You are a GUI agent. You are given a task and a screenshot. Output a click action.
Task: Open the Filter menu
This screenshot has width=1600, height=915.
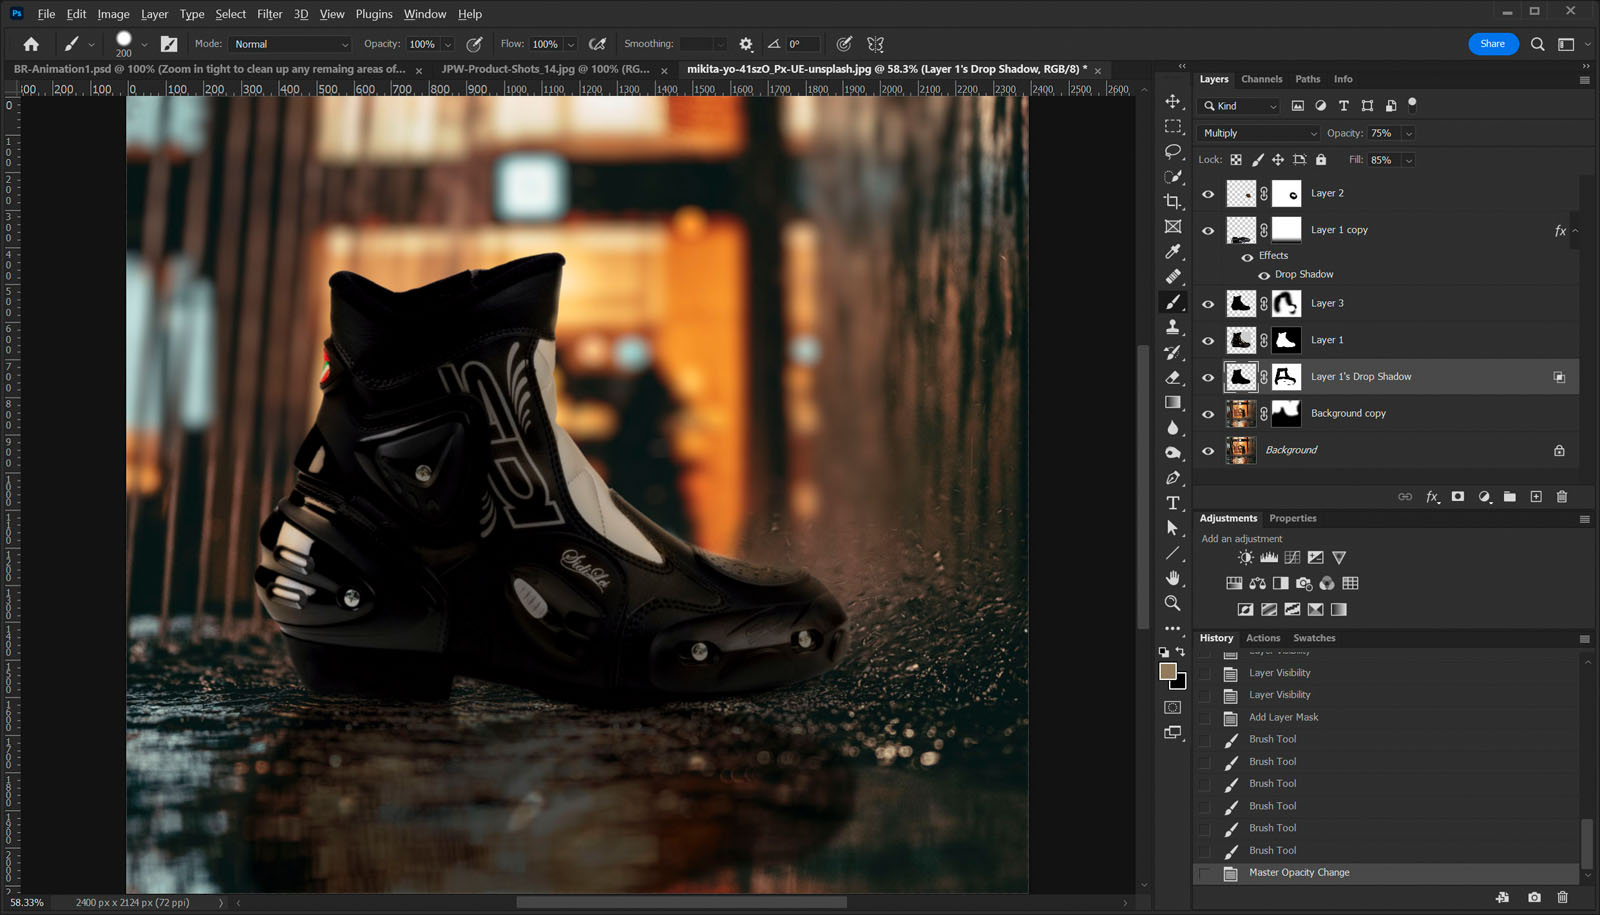(x=270, y=14)
